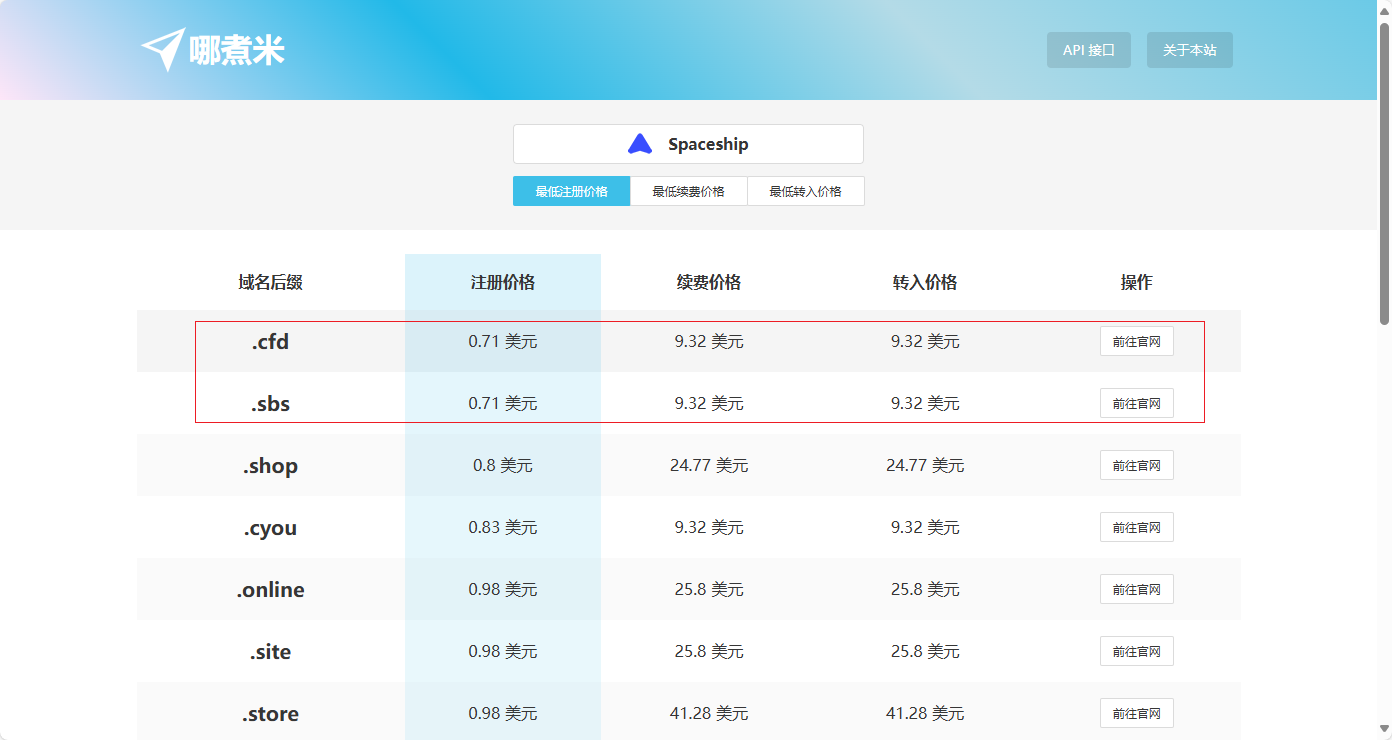Select the .sbs domain suffix
This screenshot has height=740, width=1392.
[270, 404]
